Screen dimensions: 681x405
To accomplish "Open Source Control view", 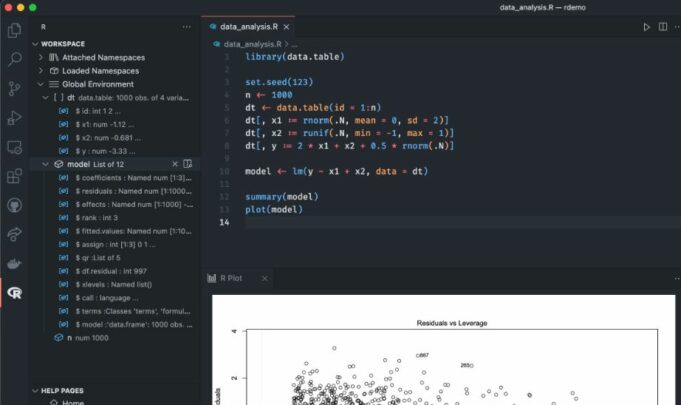I will point(14,89).
